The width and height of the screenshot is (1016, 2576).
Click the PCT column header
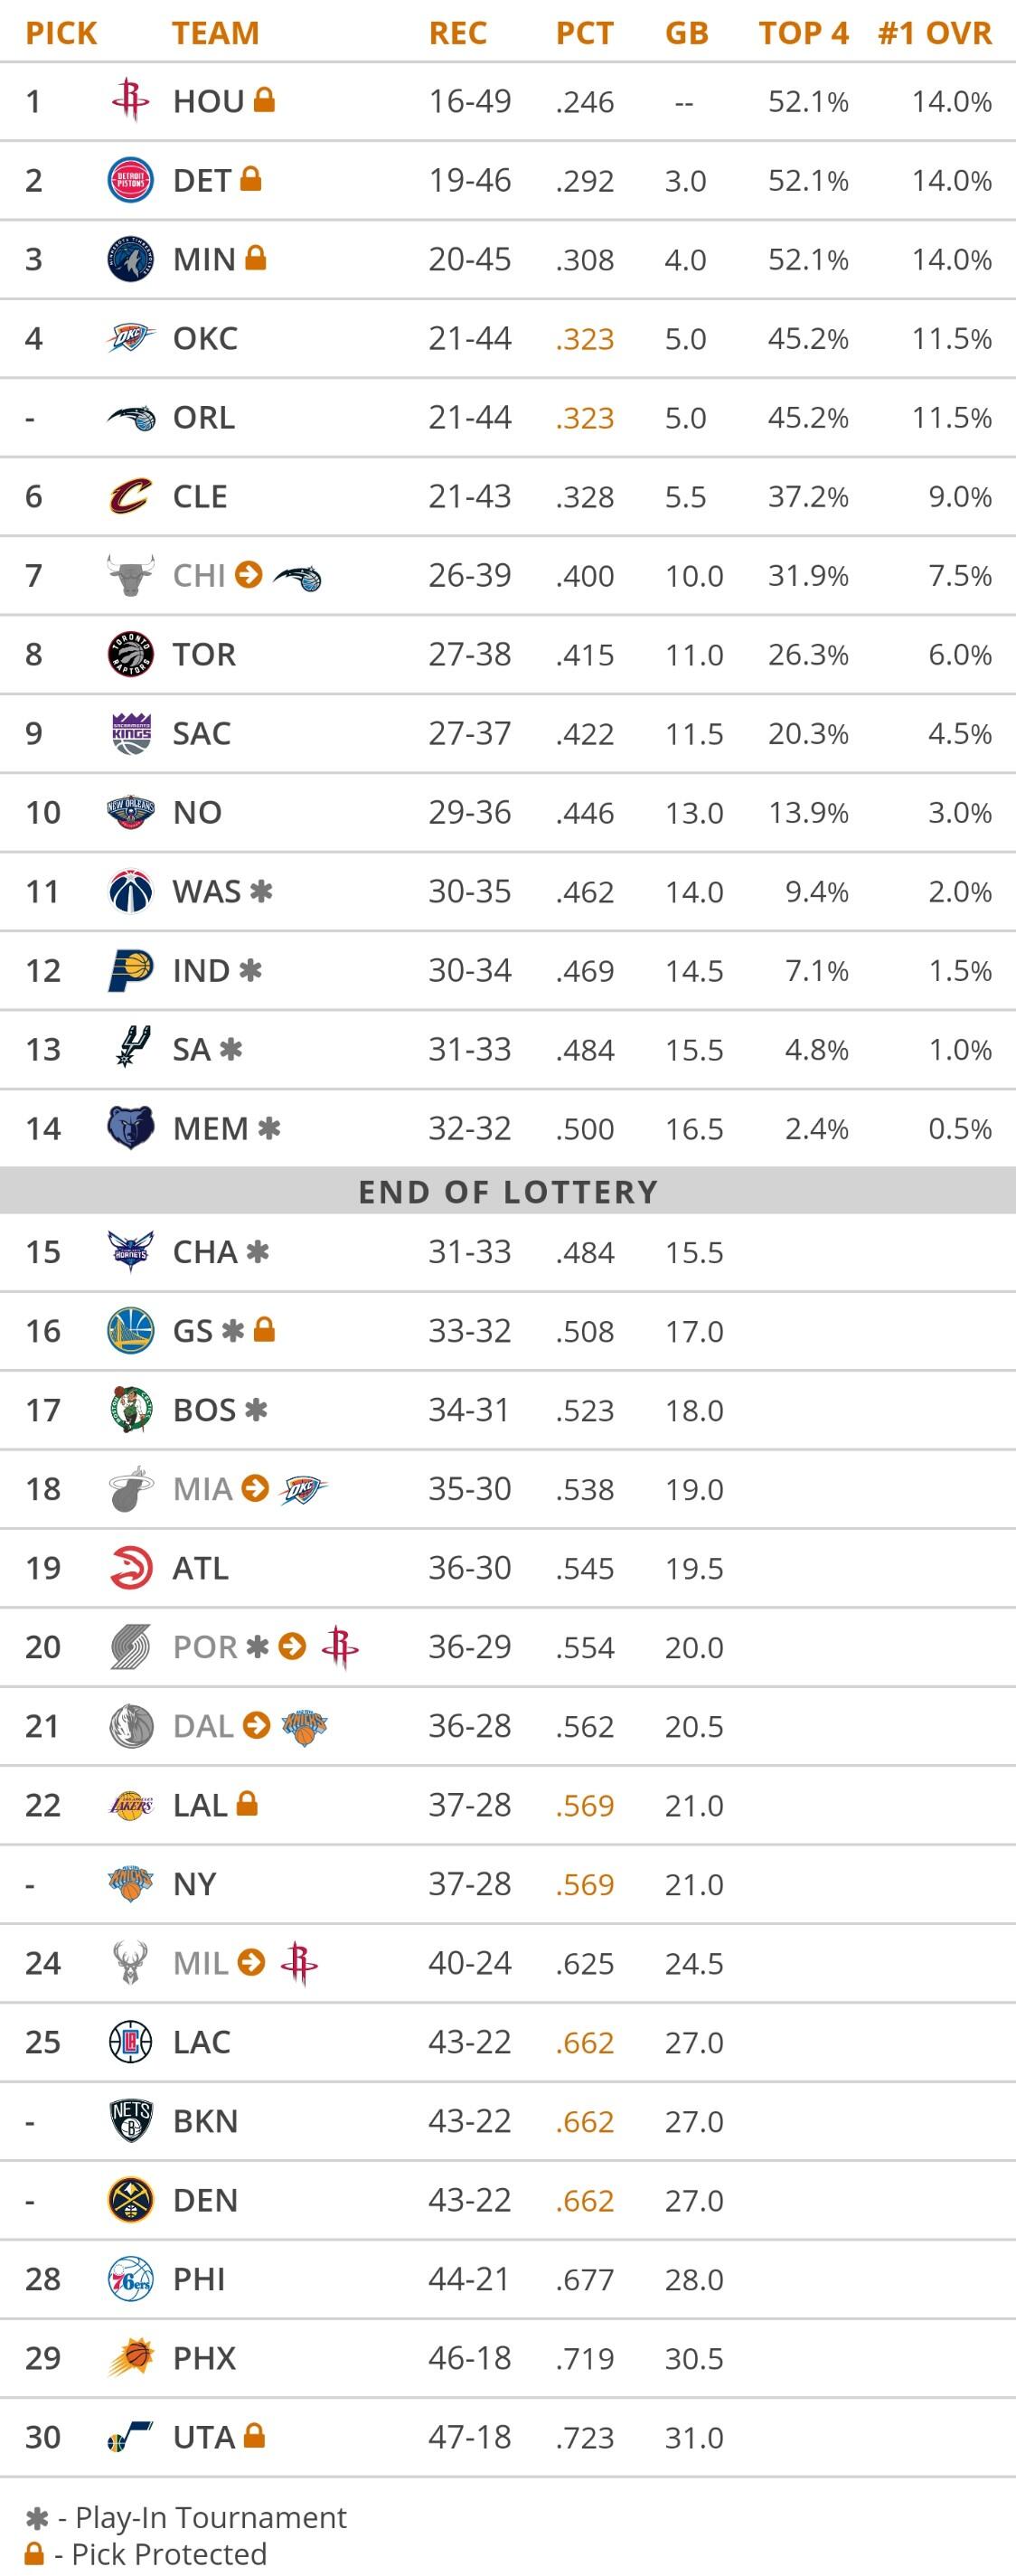pyautogui.click(x=584, y=33)
